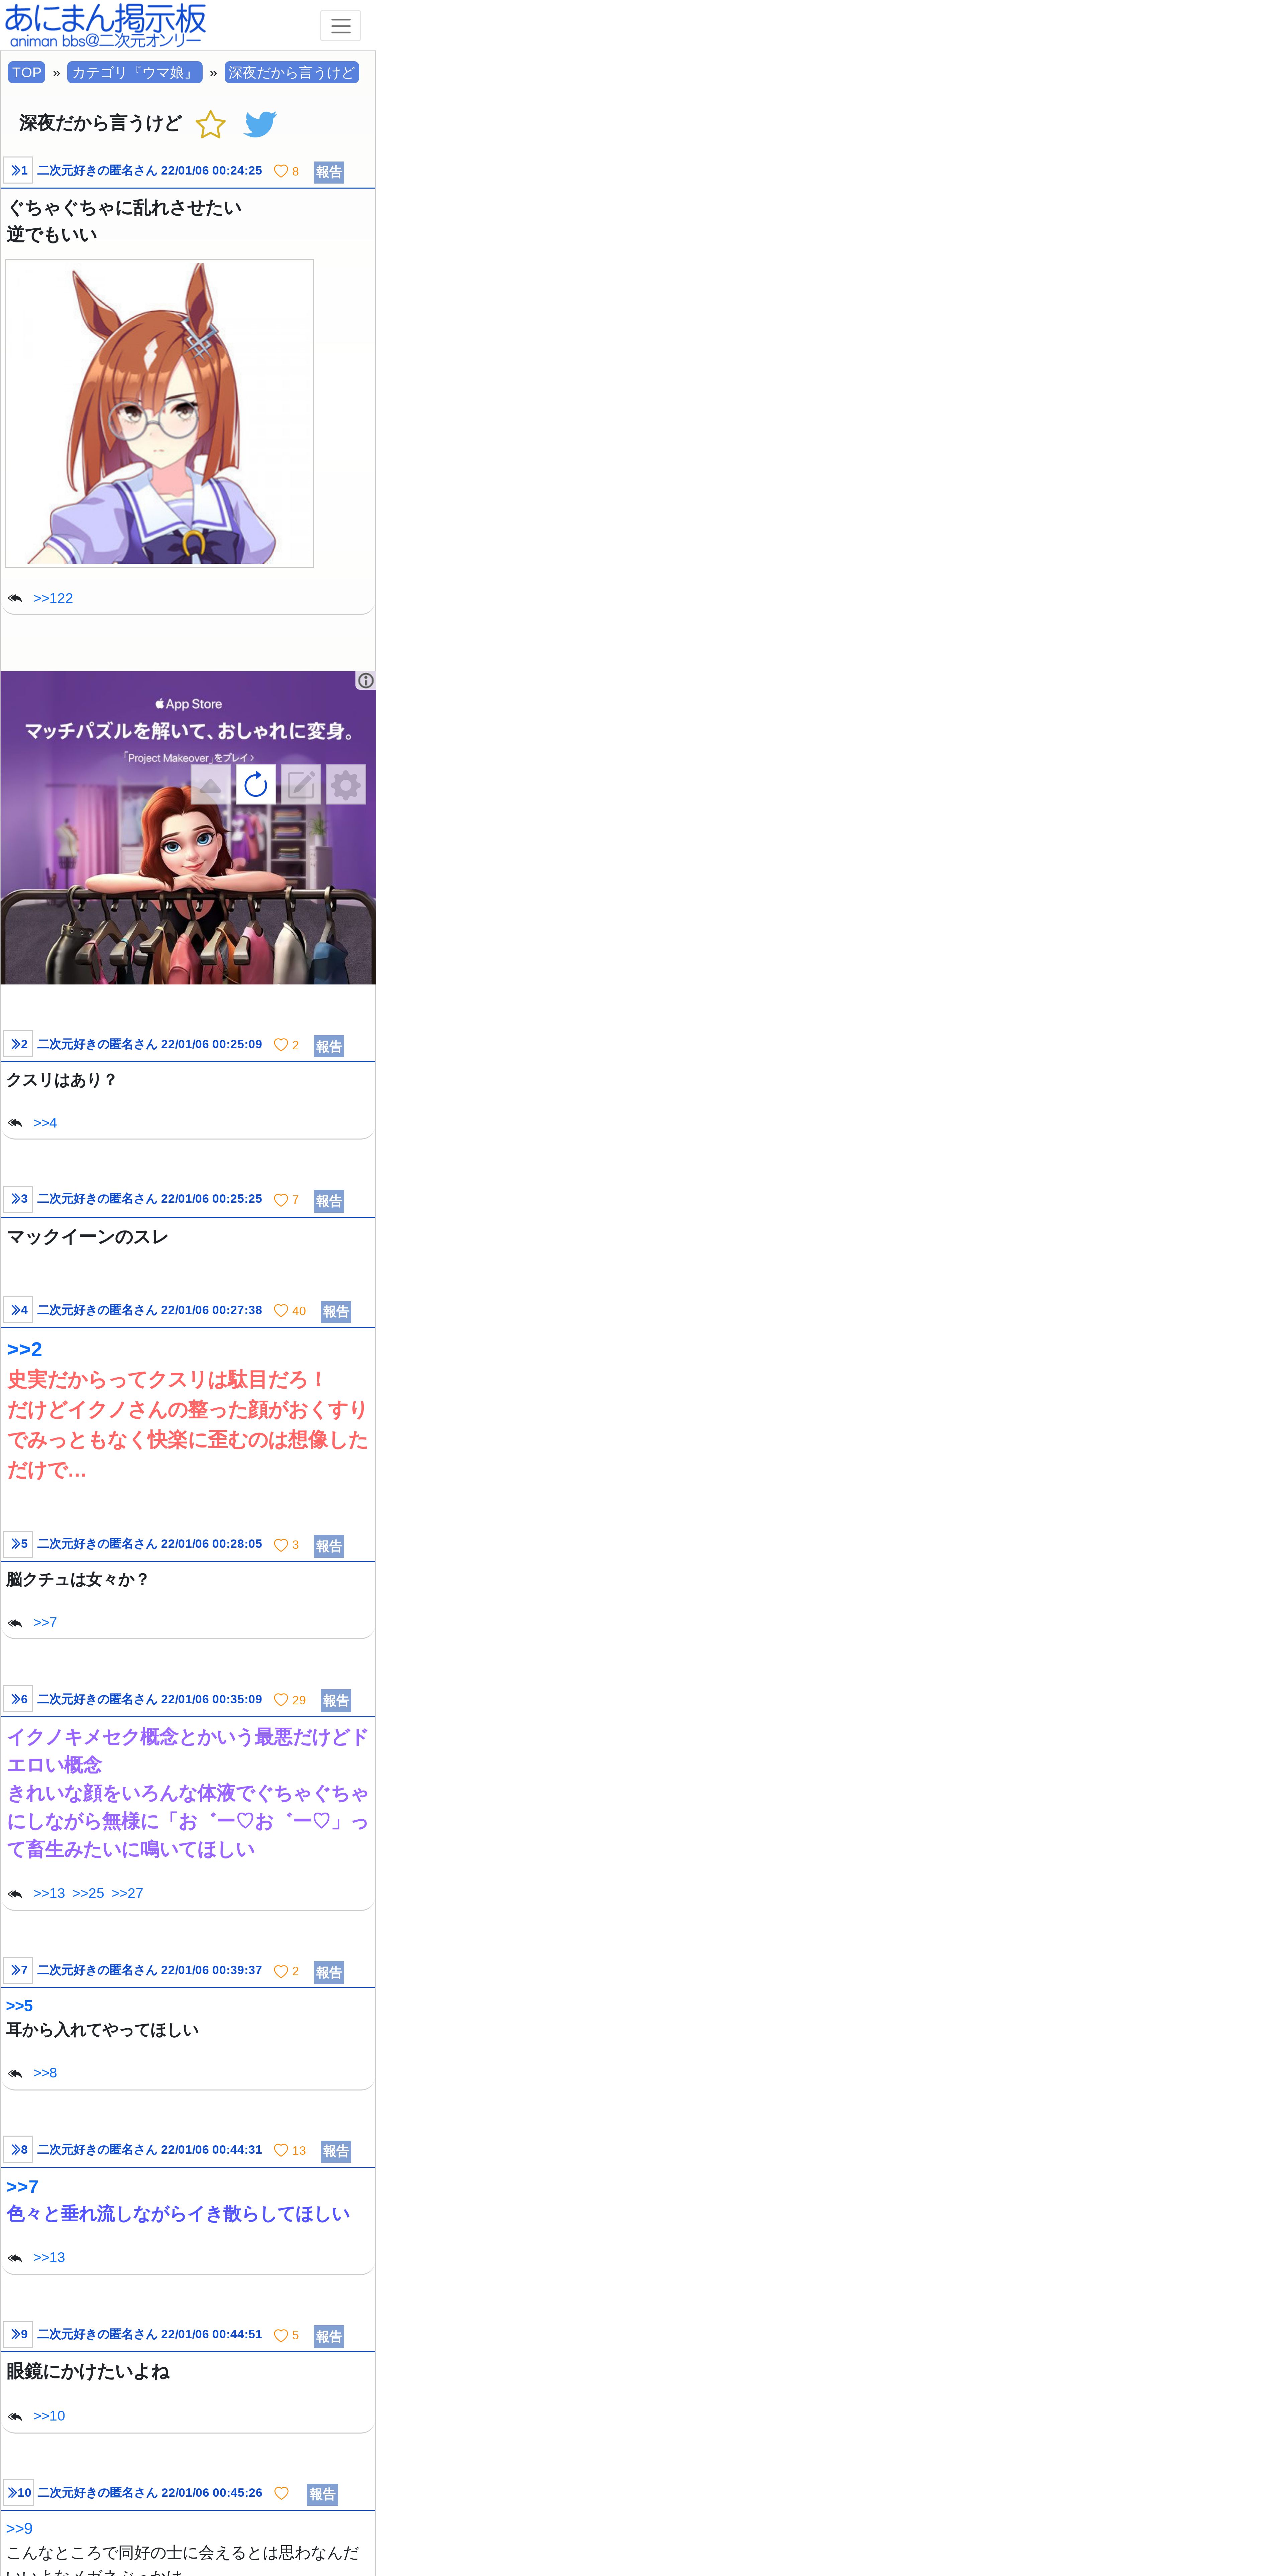Click the >>7 post number button
This screenshot has width=1288, height=2576.
(x=18, y=1970)
